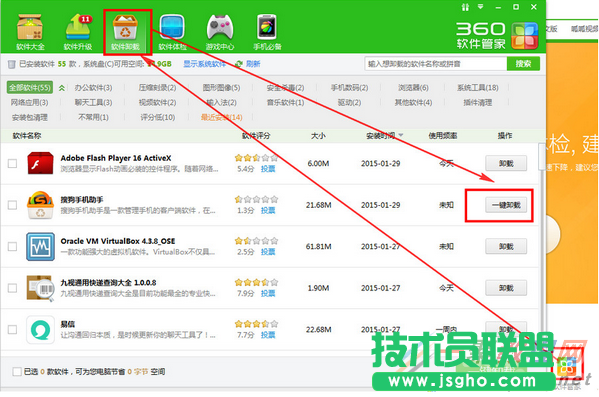The width and height of the screenshot is (599, 397).
Task: Open the title bar dropdown menu arrow
Action: 481,7
